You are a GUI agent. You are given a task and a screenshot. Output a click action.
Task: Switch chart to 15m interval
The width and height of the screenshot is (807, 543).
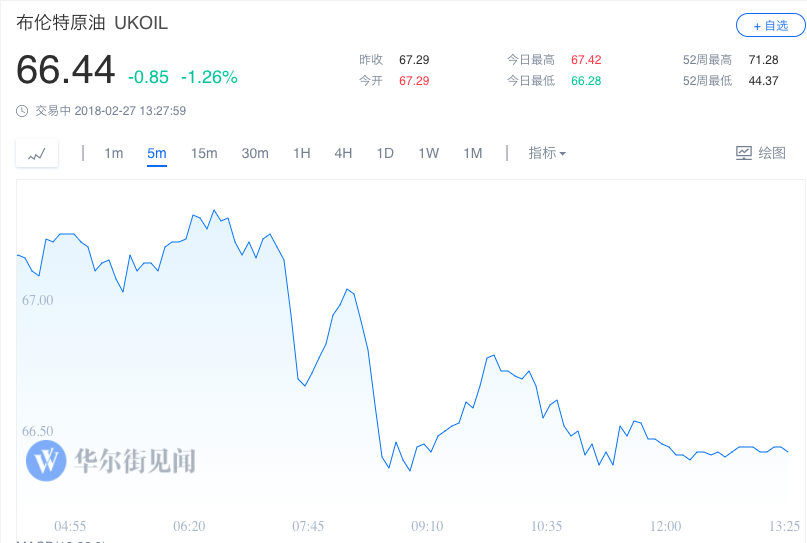coord(204,153)
